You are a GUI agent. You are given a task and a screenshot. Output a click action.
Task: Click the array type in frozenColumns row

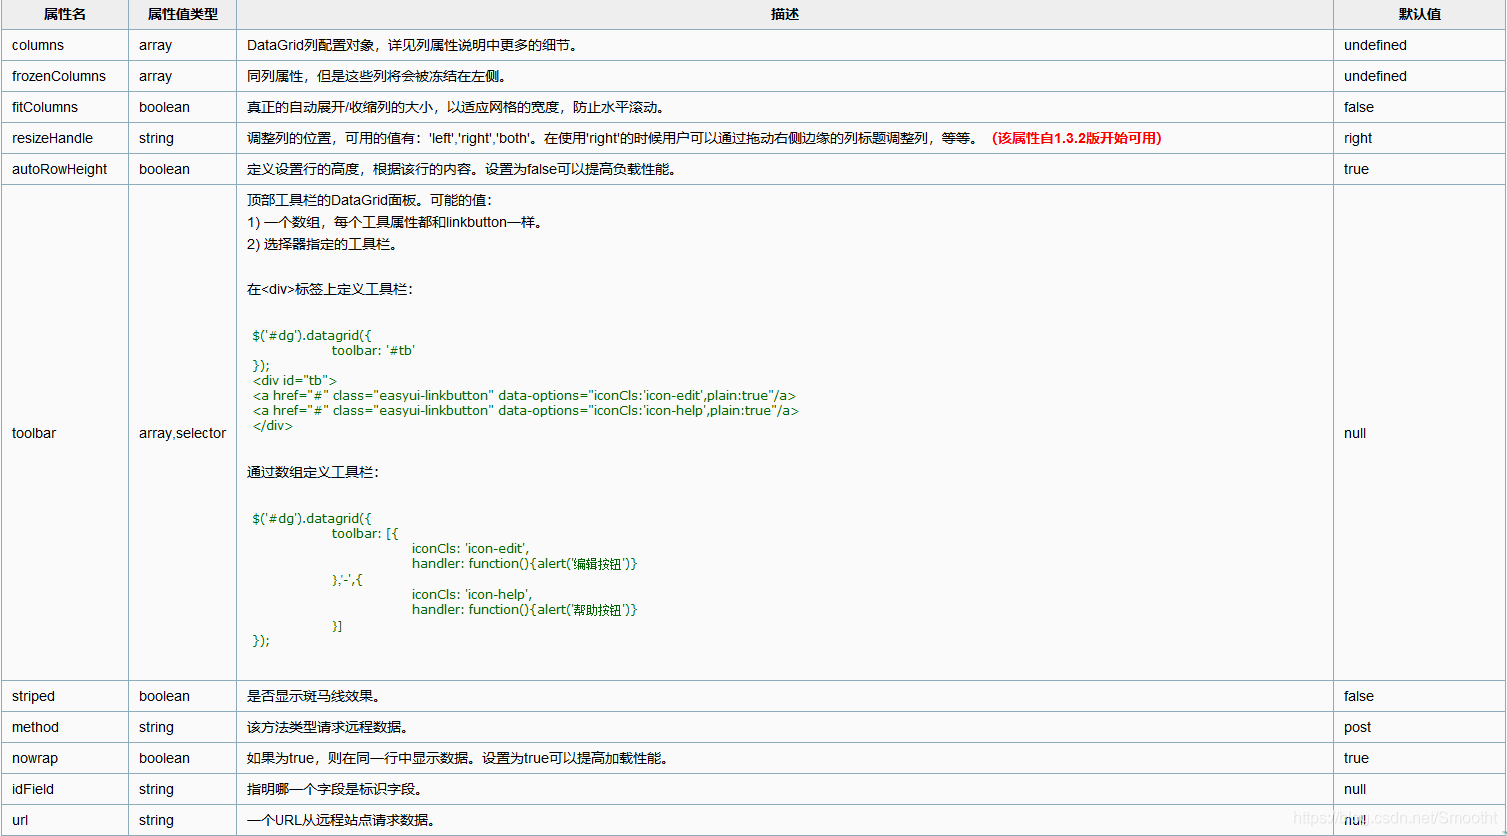pyautogui.click(x=155, y=76)
